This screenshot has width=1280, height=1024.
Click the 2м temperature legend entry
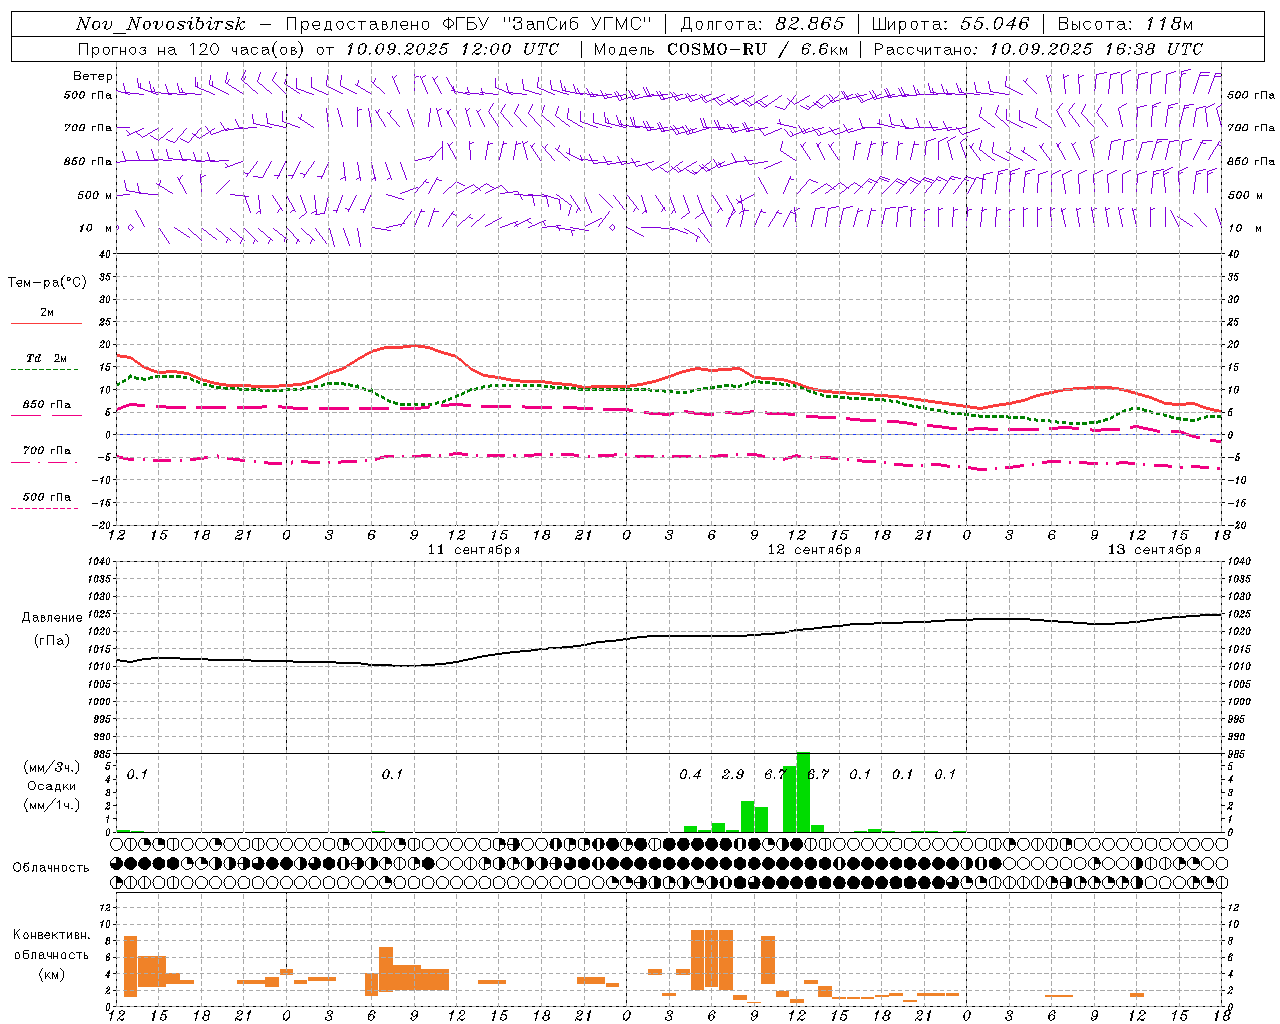point(47,312)
